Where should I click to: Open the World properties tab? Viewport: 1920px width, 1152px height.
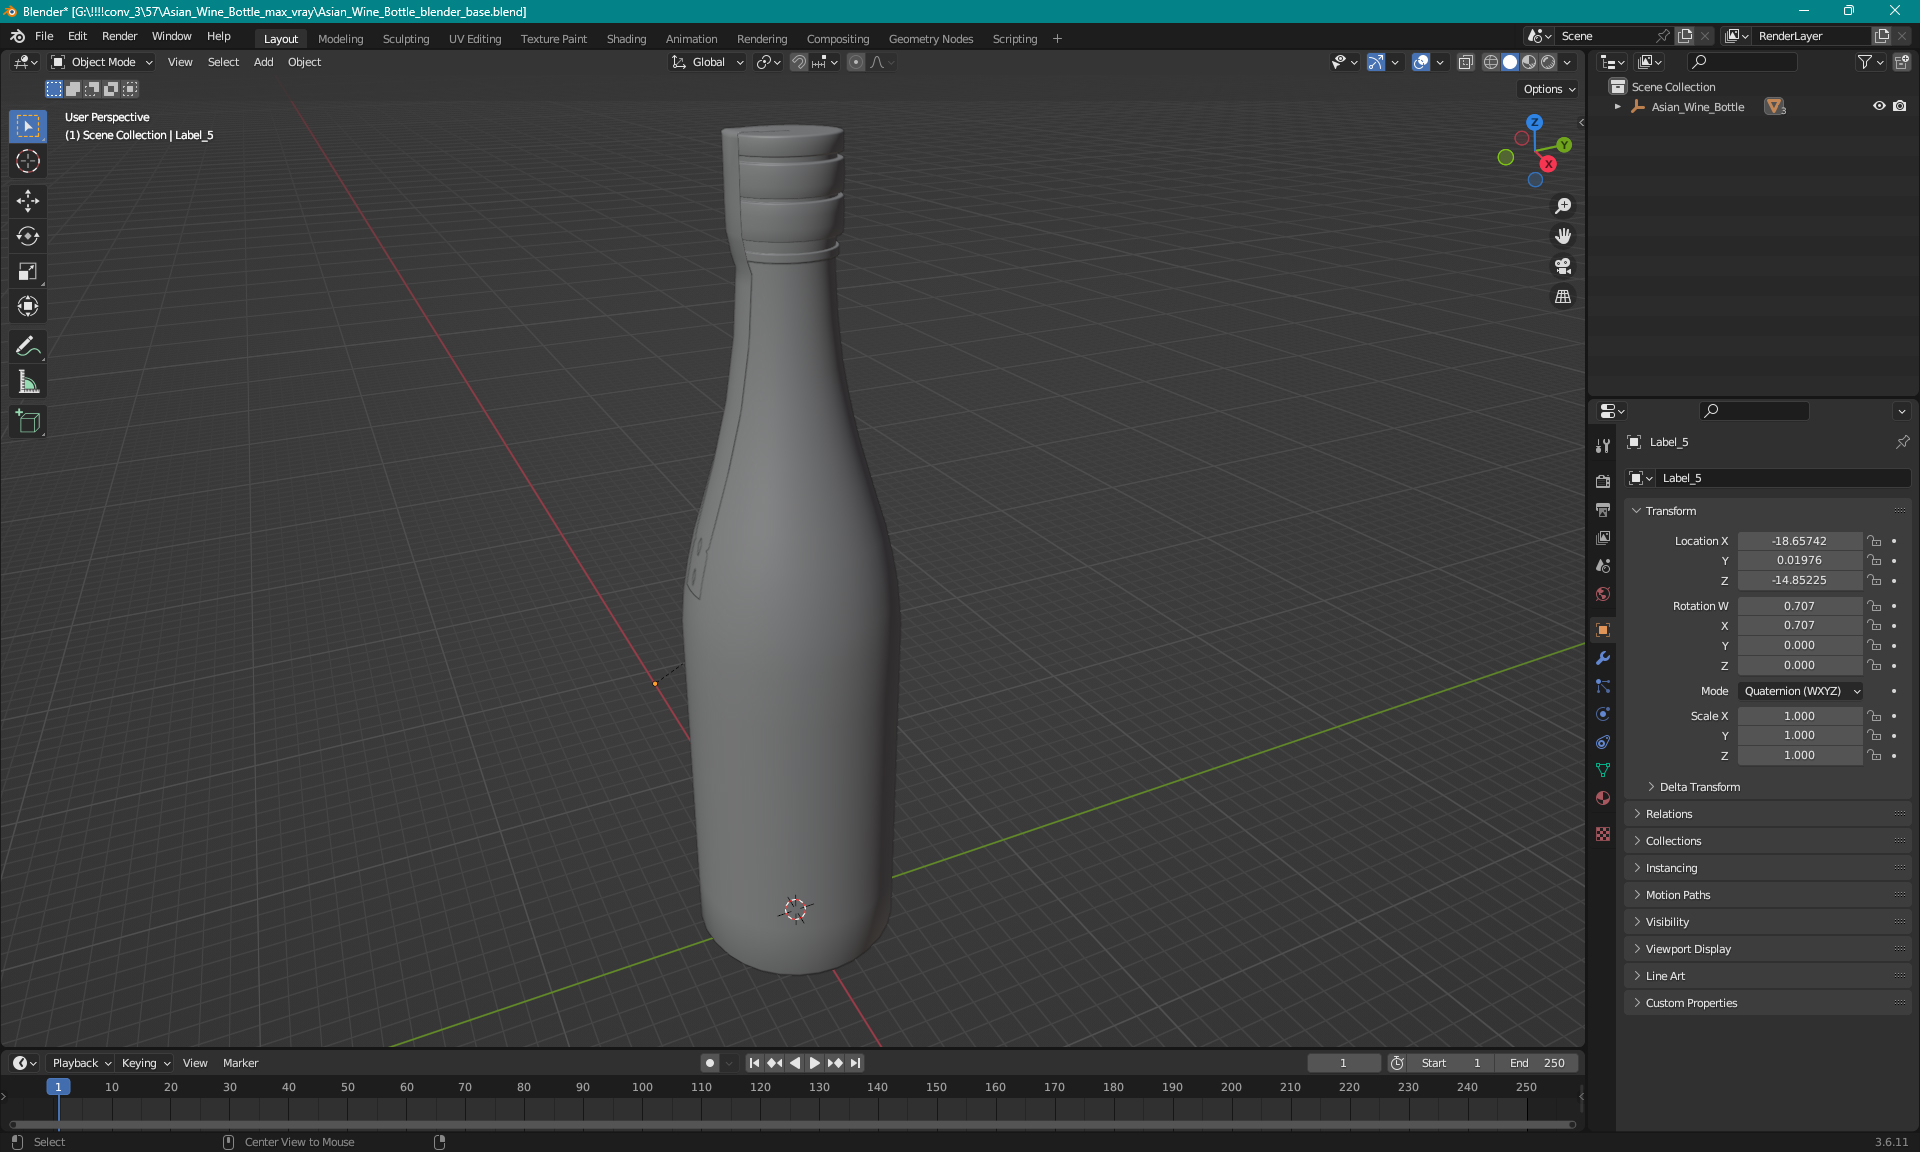[x=1603, y=593]
